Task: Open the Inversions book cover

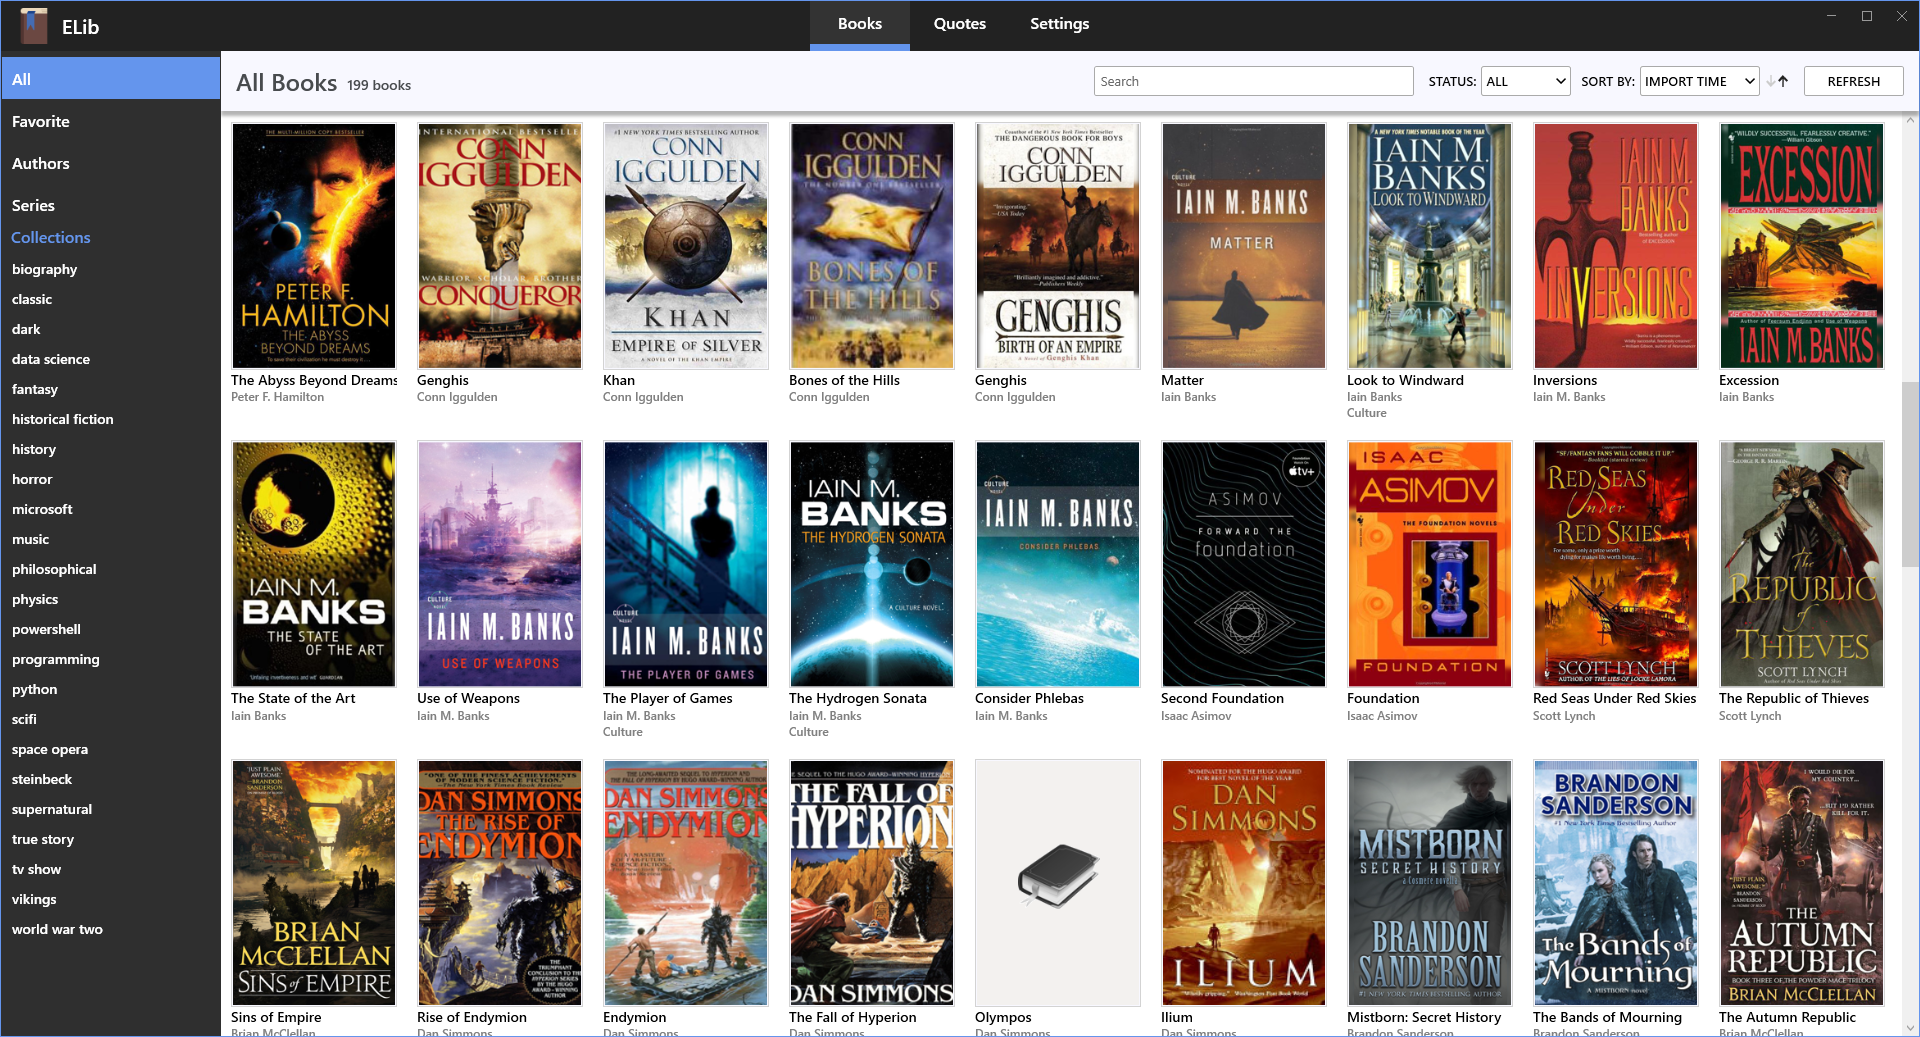Action: 1616,246
